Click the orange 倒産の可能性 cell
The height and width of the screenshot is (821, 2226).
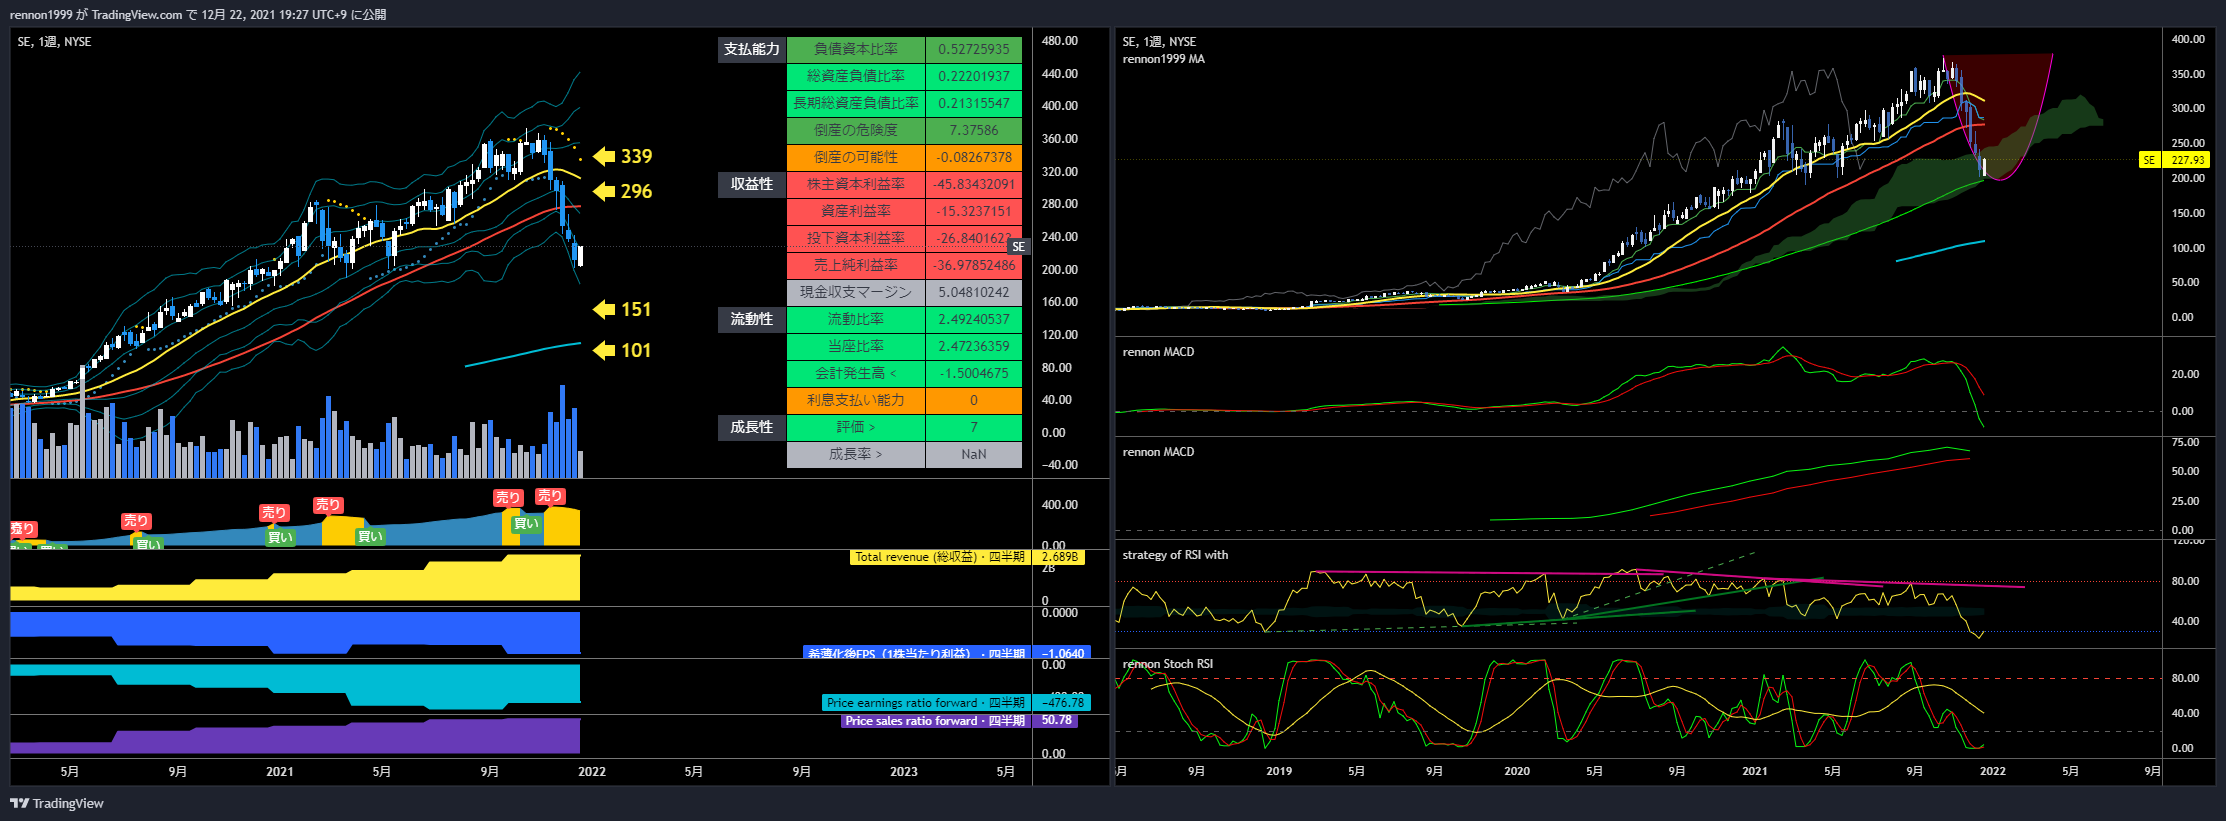coord(856,157)
